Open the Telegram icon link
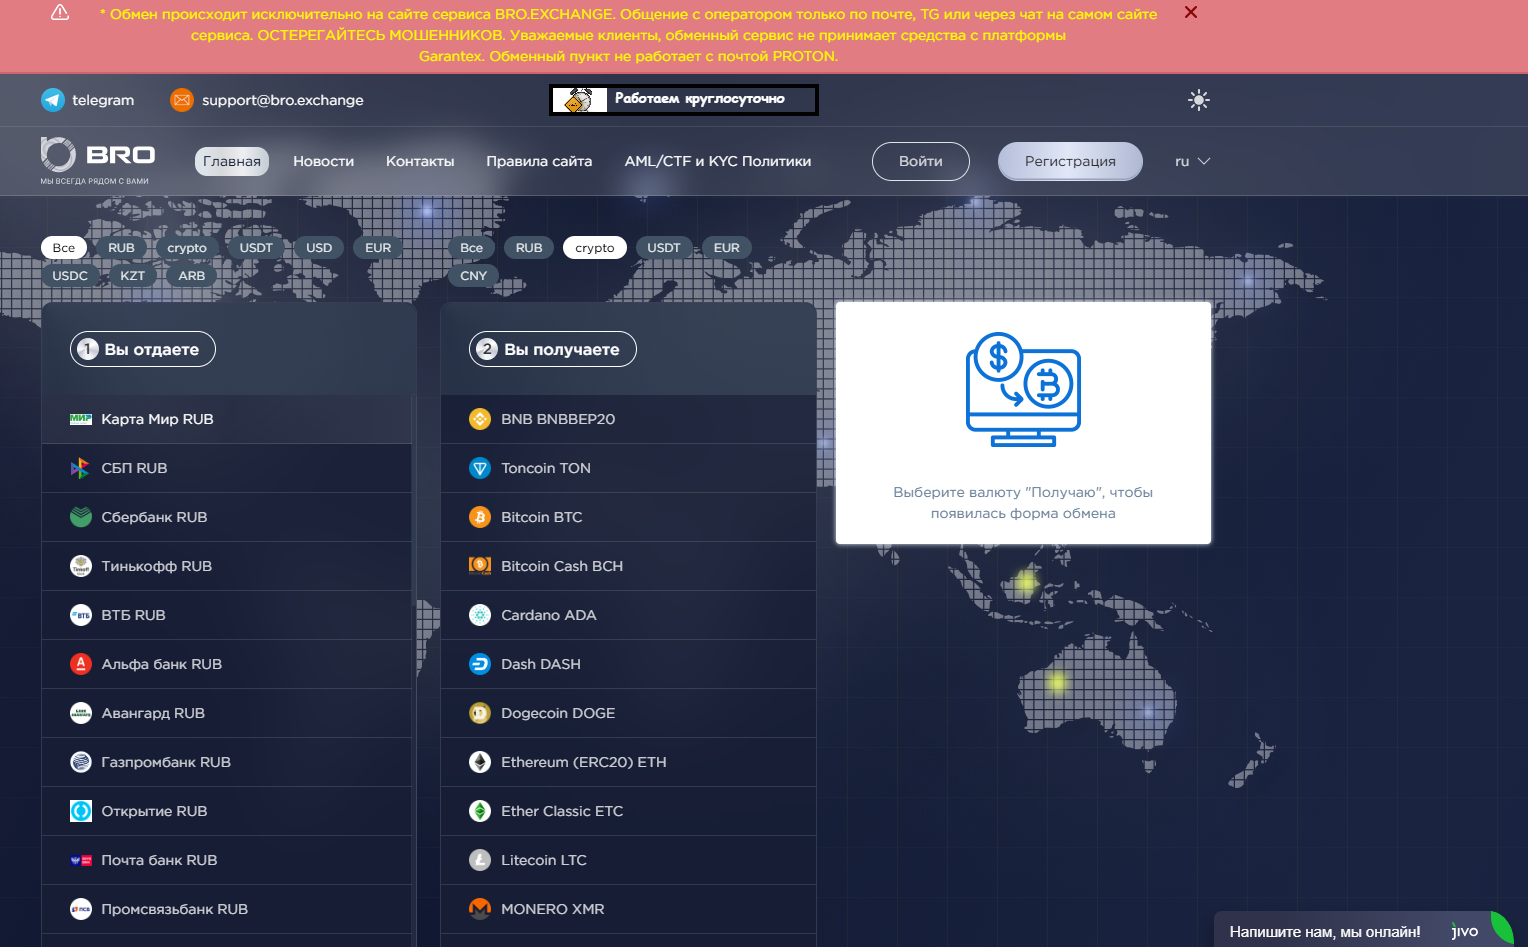This screenshot has width=1528, height=947. (x=53, y=100)
